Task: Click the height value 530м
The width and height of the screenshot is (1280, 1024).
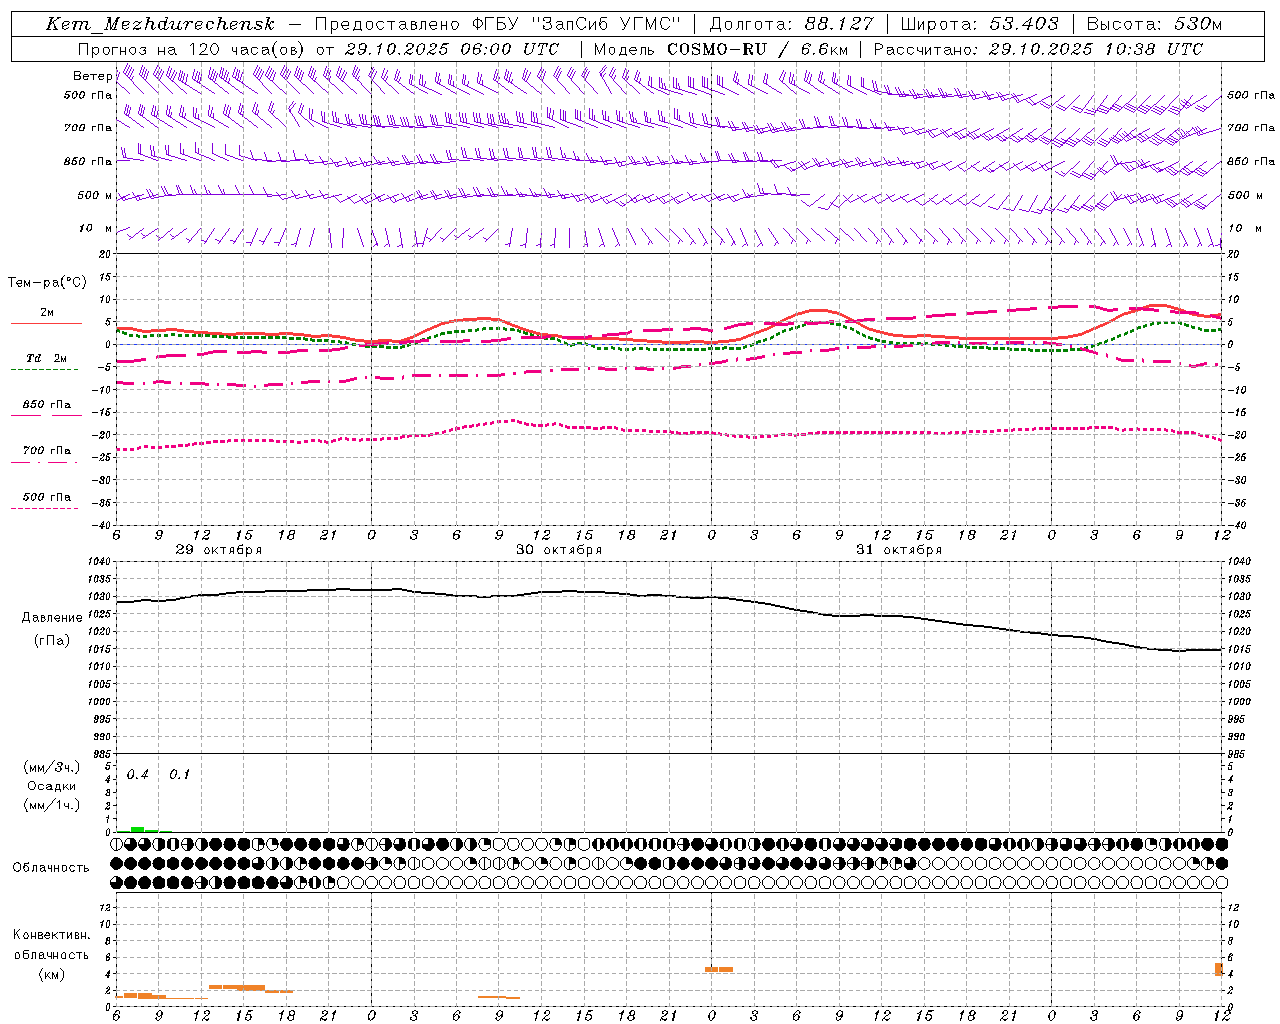Action: point(1196,24)
